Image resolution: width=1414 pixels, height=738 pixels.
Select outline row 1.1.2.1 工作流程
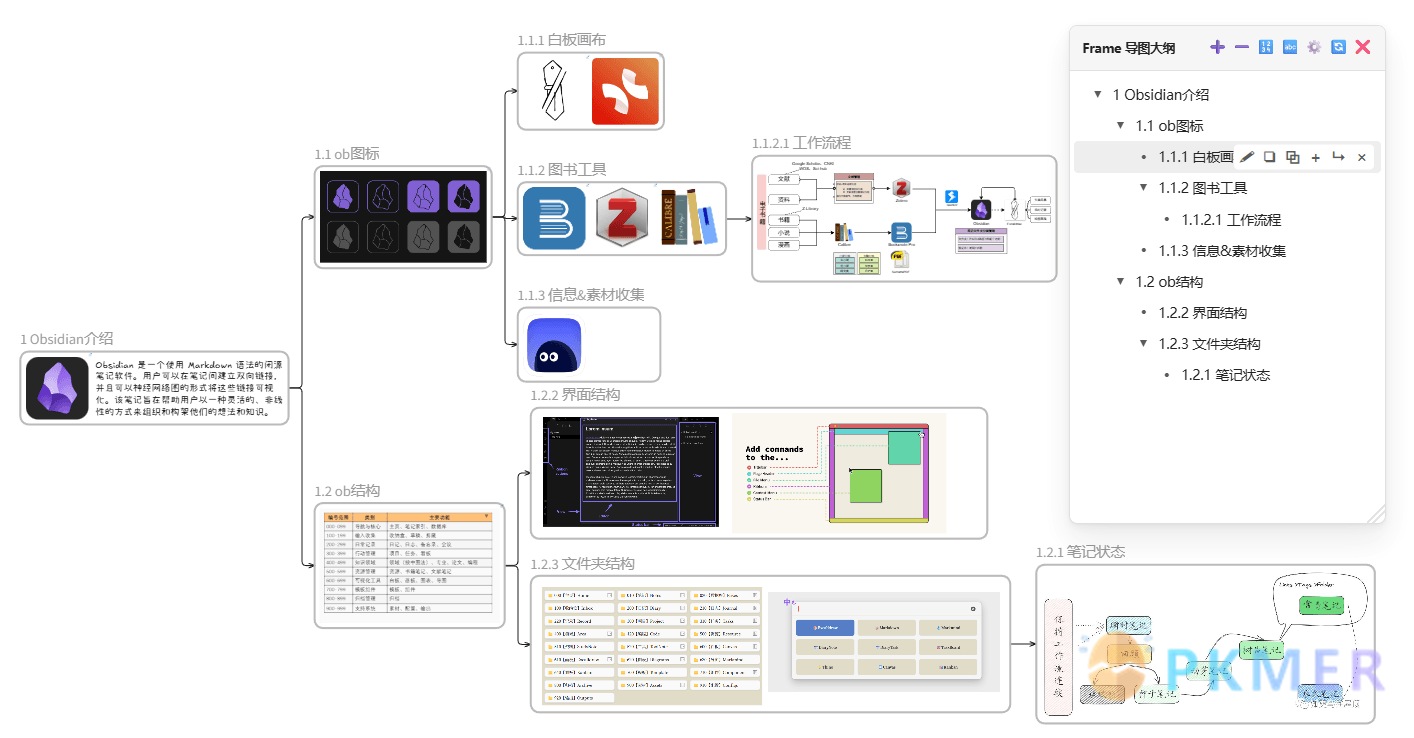(x=1231, y=220)
